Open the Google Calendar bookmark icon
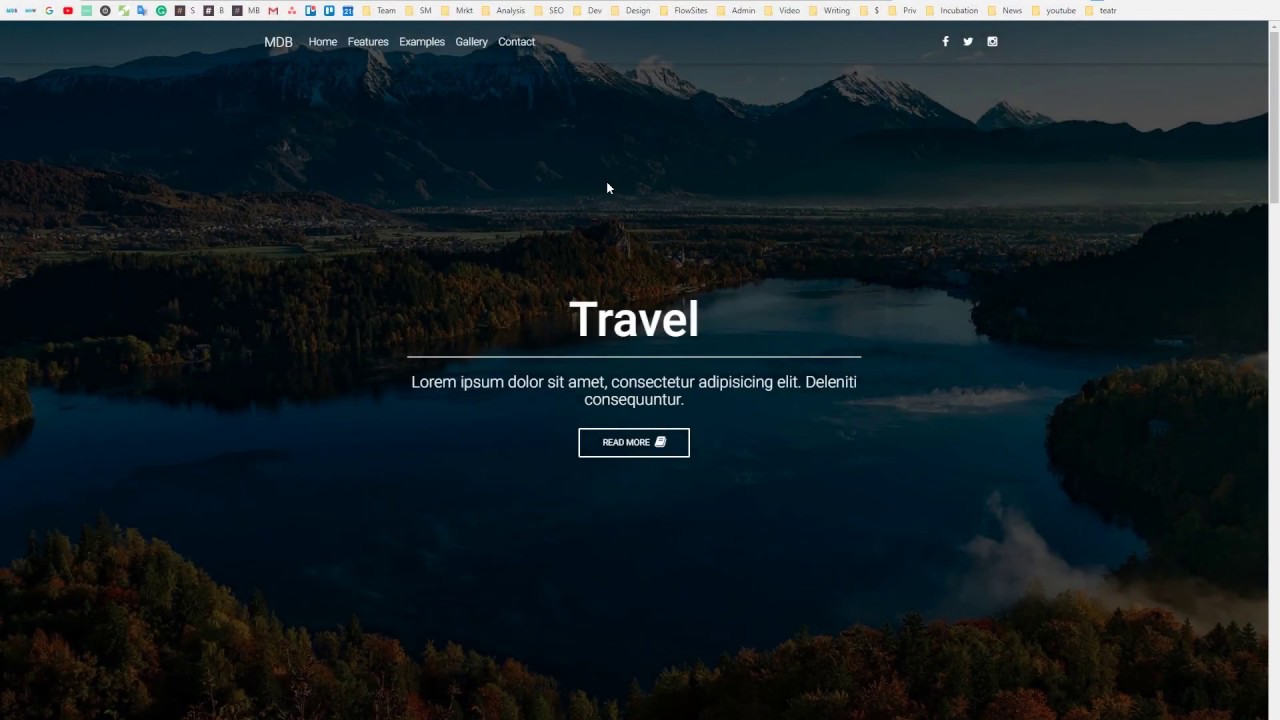Image resolution: width=1280 pixels, height=720 pixels. point(348,10)
